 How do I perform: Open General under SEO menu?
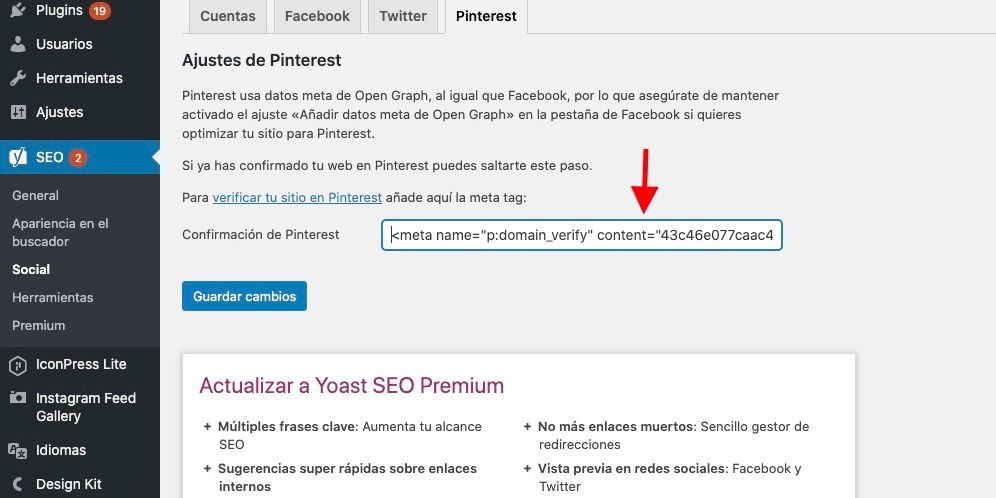point(36,196)
